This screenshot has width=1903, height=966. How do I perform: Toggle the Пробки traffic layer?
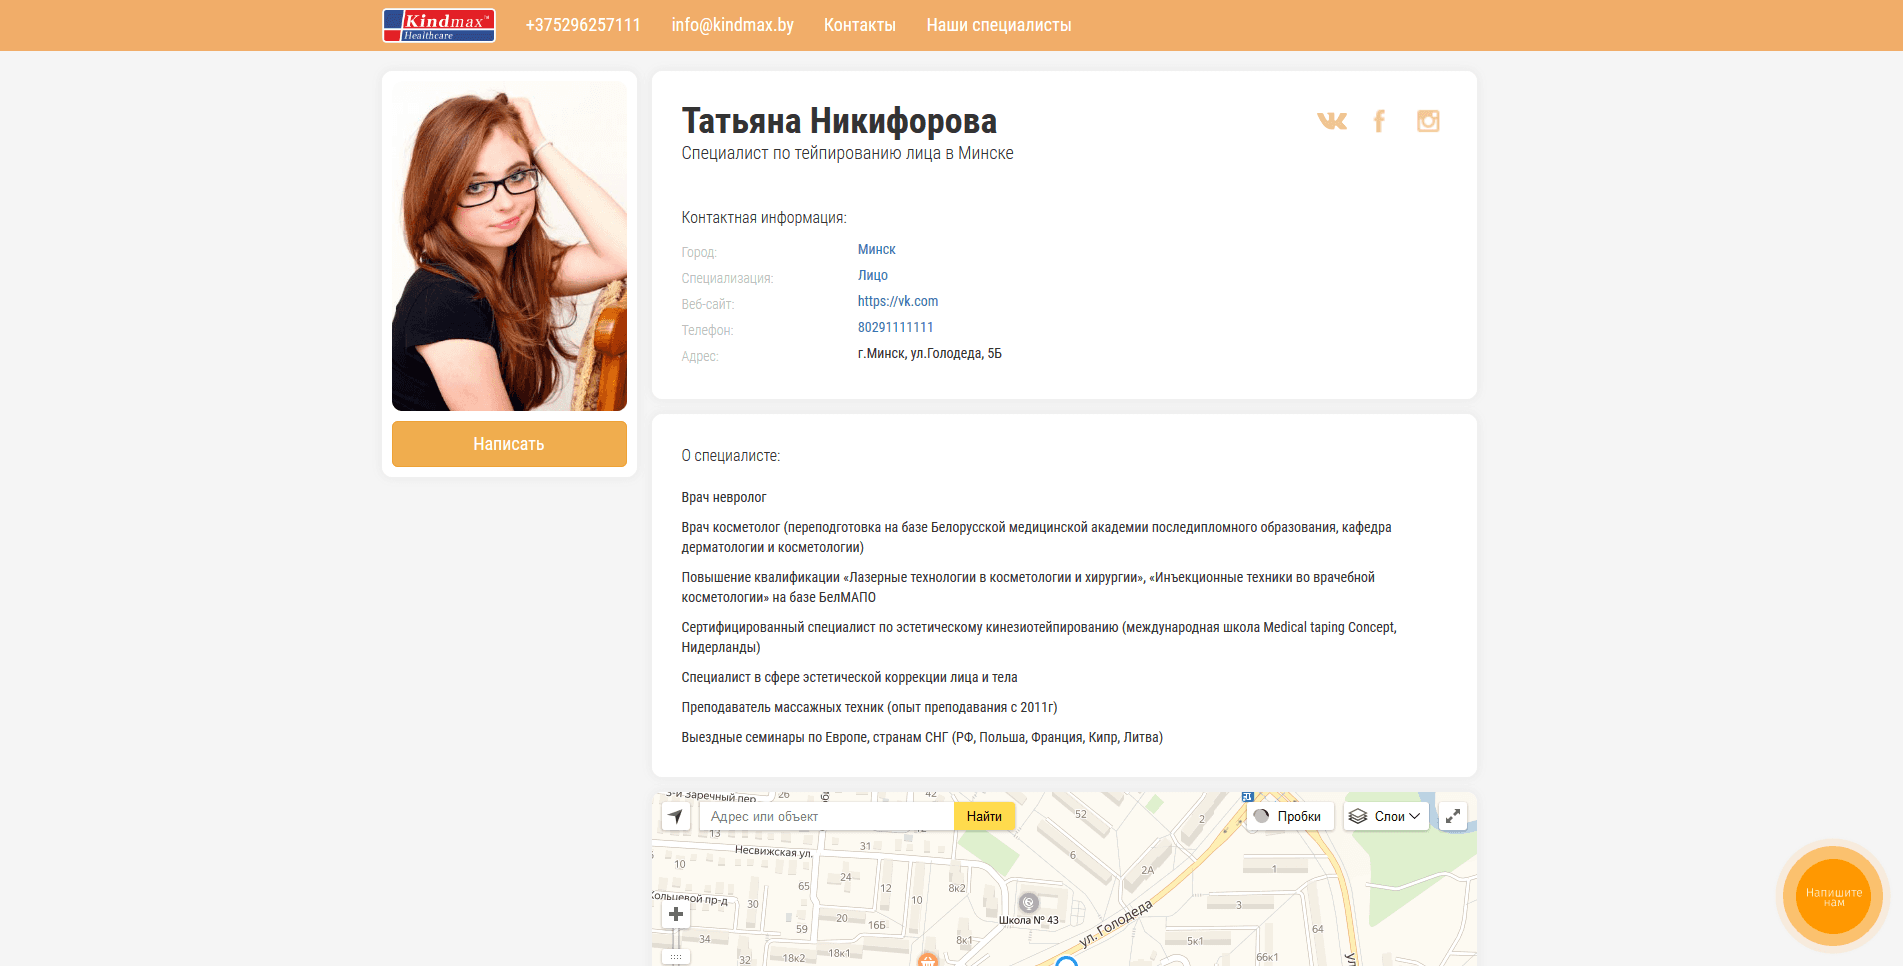1289,816
